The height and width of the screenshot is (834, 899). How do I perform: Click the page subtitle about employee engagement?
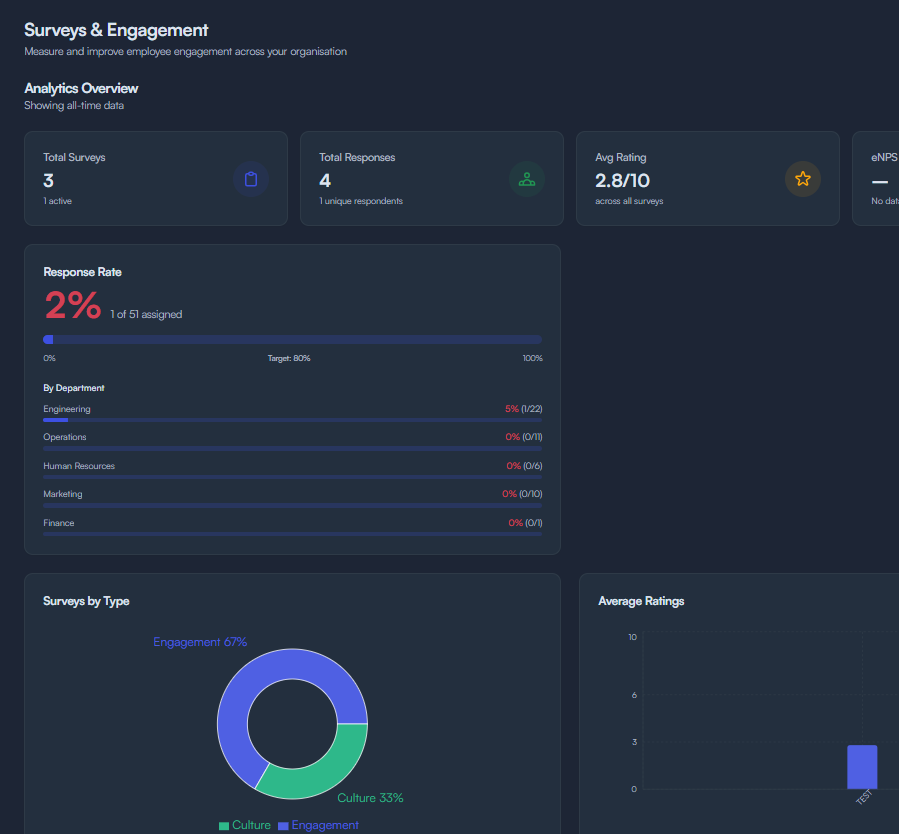[185, 52]
